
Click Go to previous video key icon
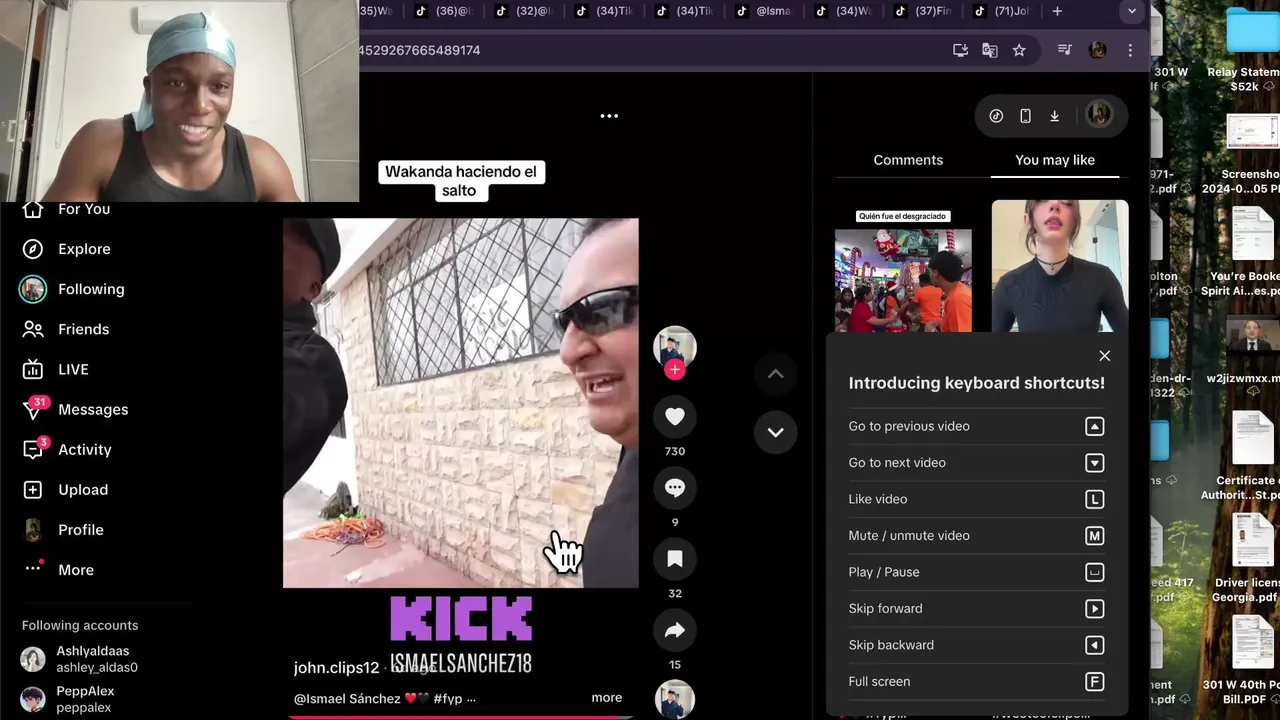coord(1095,426)
